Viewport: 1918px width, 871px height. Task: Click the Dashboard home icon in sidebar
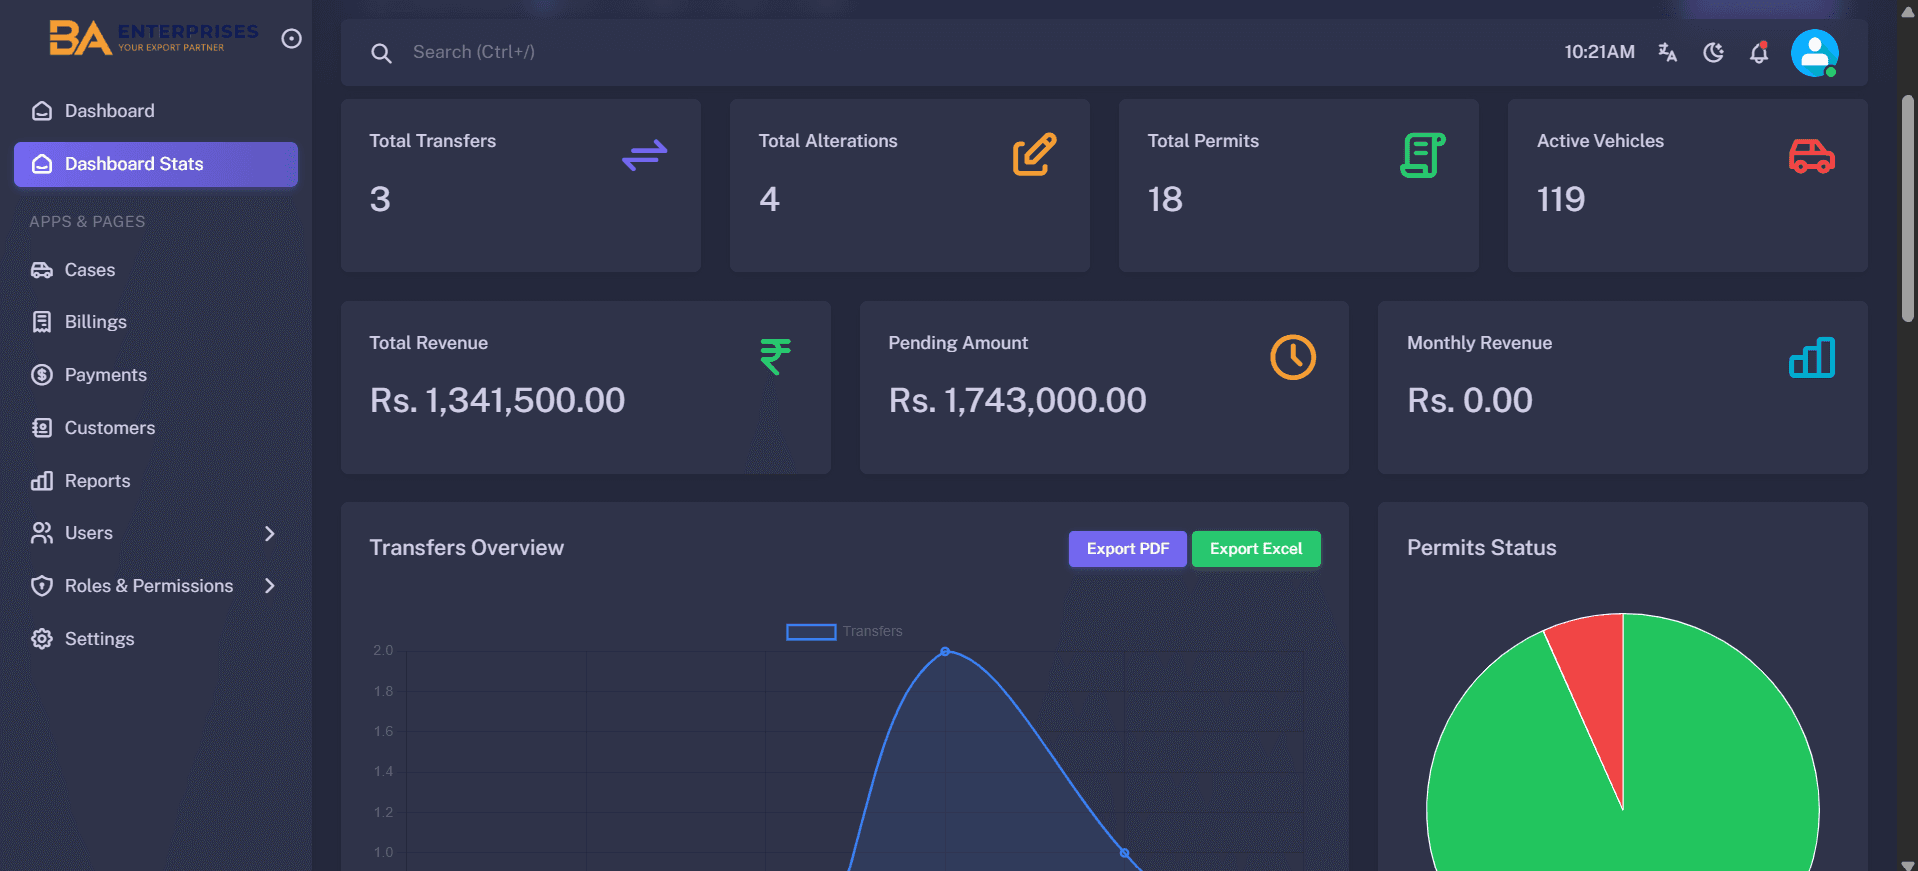point(42,111)
